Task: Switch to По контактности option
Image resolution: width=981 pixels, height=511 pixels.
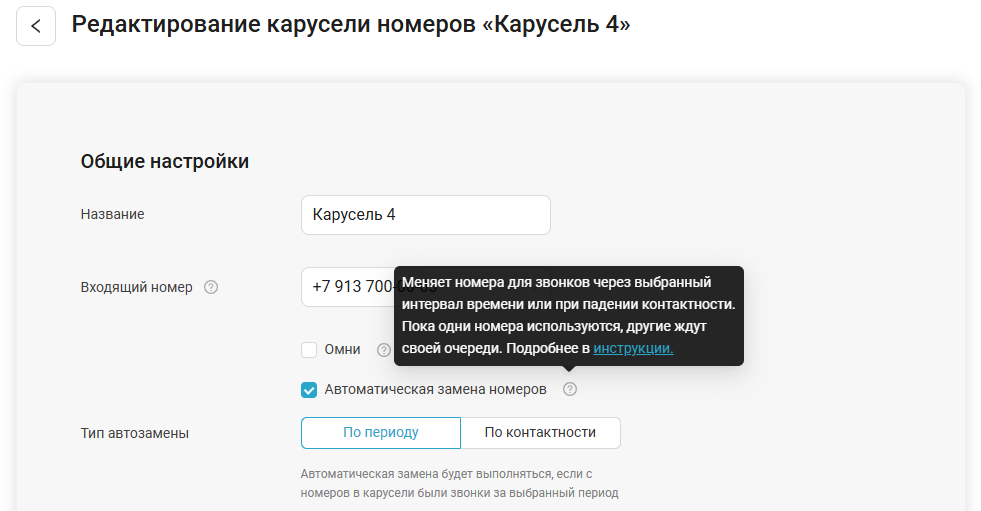Action: click(x=541, y=433)
